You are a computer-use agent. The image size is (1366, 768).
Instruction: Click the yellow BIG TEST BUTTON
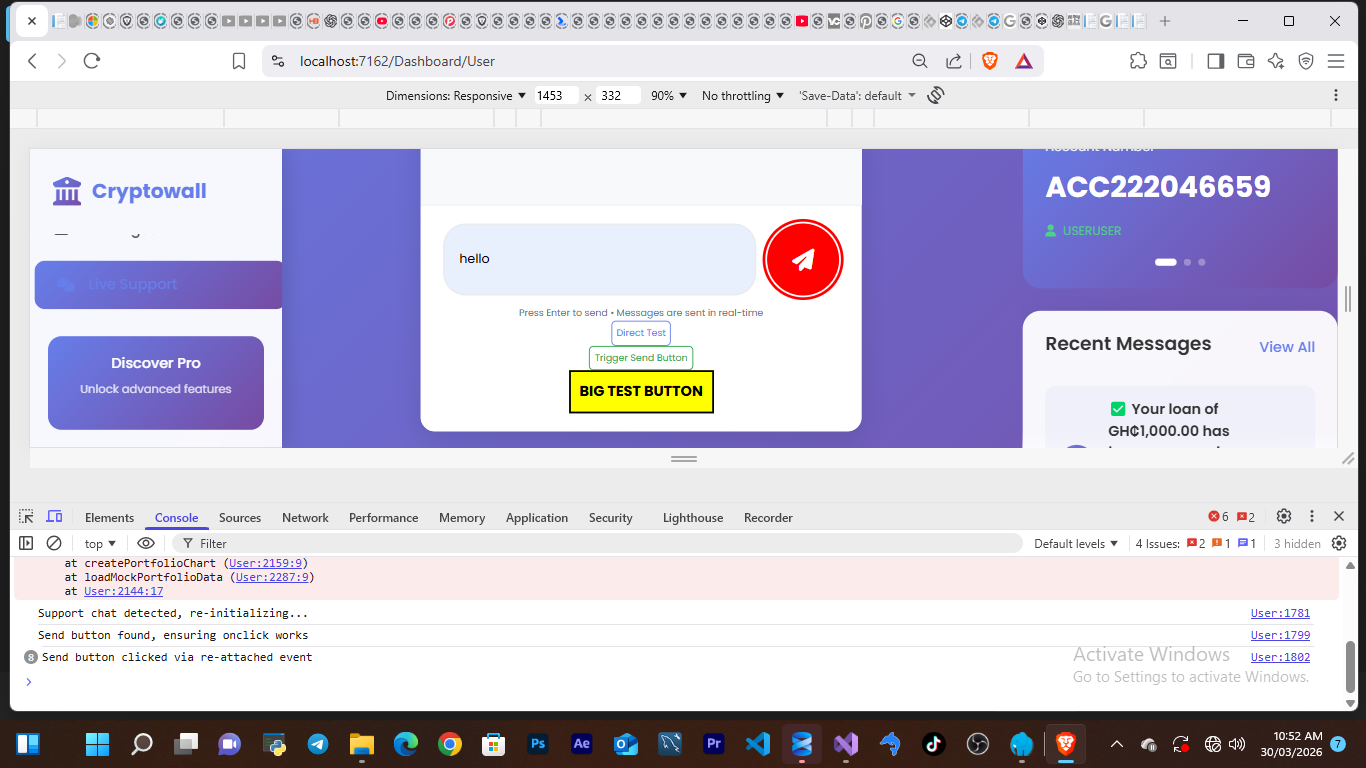[x=641, y=391]
